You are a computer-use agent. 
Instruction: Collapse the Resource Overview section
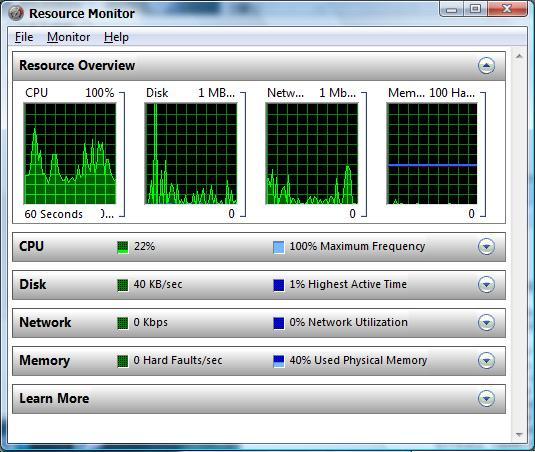pyautogui.click(x=486, y=65)
